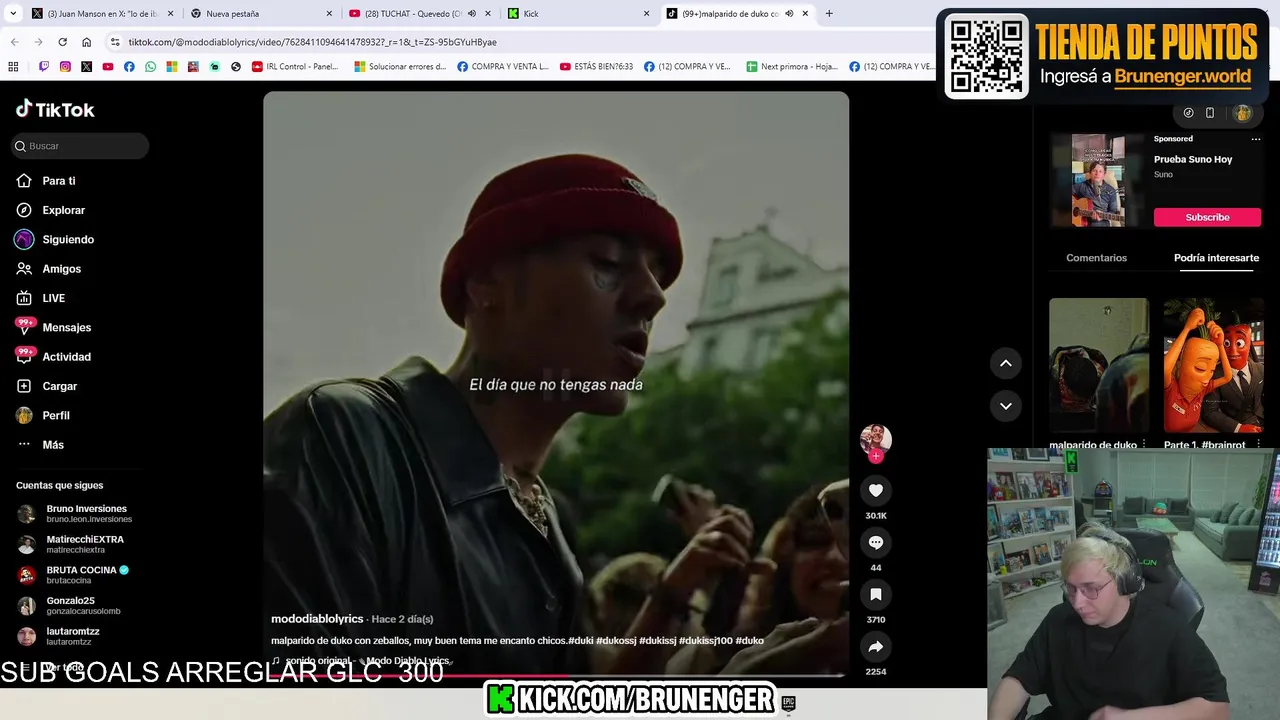
Task: Follow author via red plus badge
Action: [x=876, y=457]
